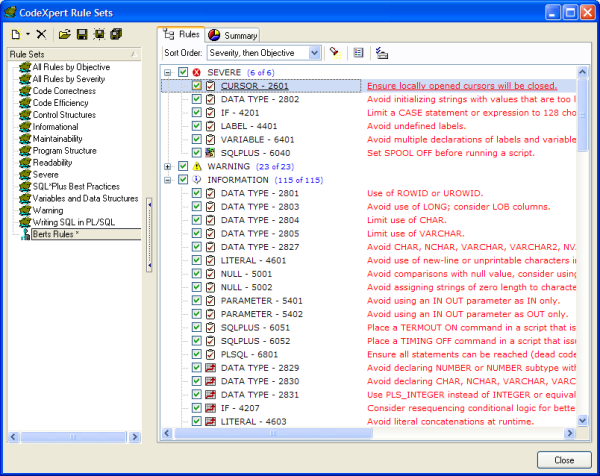Screen dimensions: 600x476
Task: Collapse the SEVERE group
Action: point(168,72)
